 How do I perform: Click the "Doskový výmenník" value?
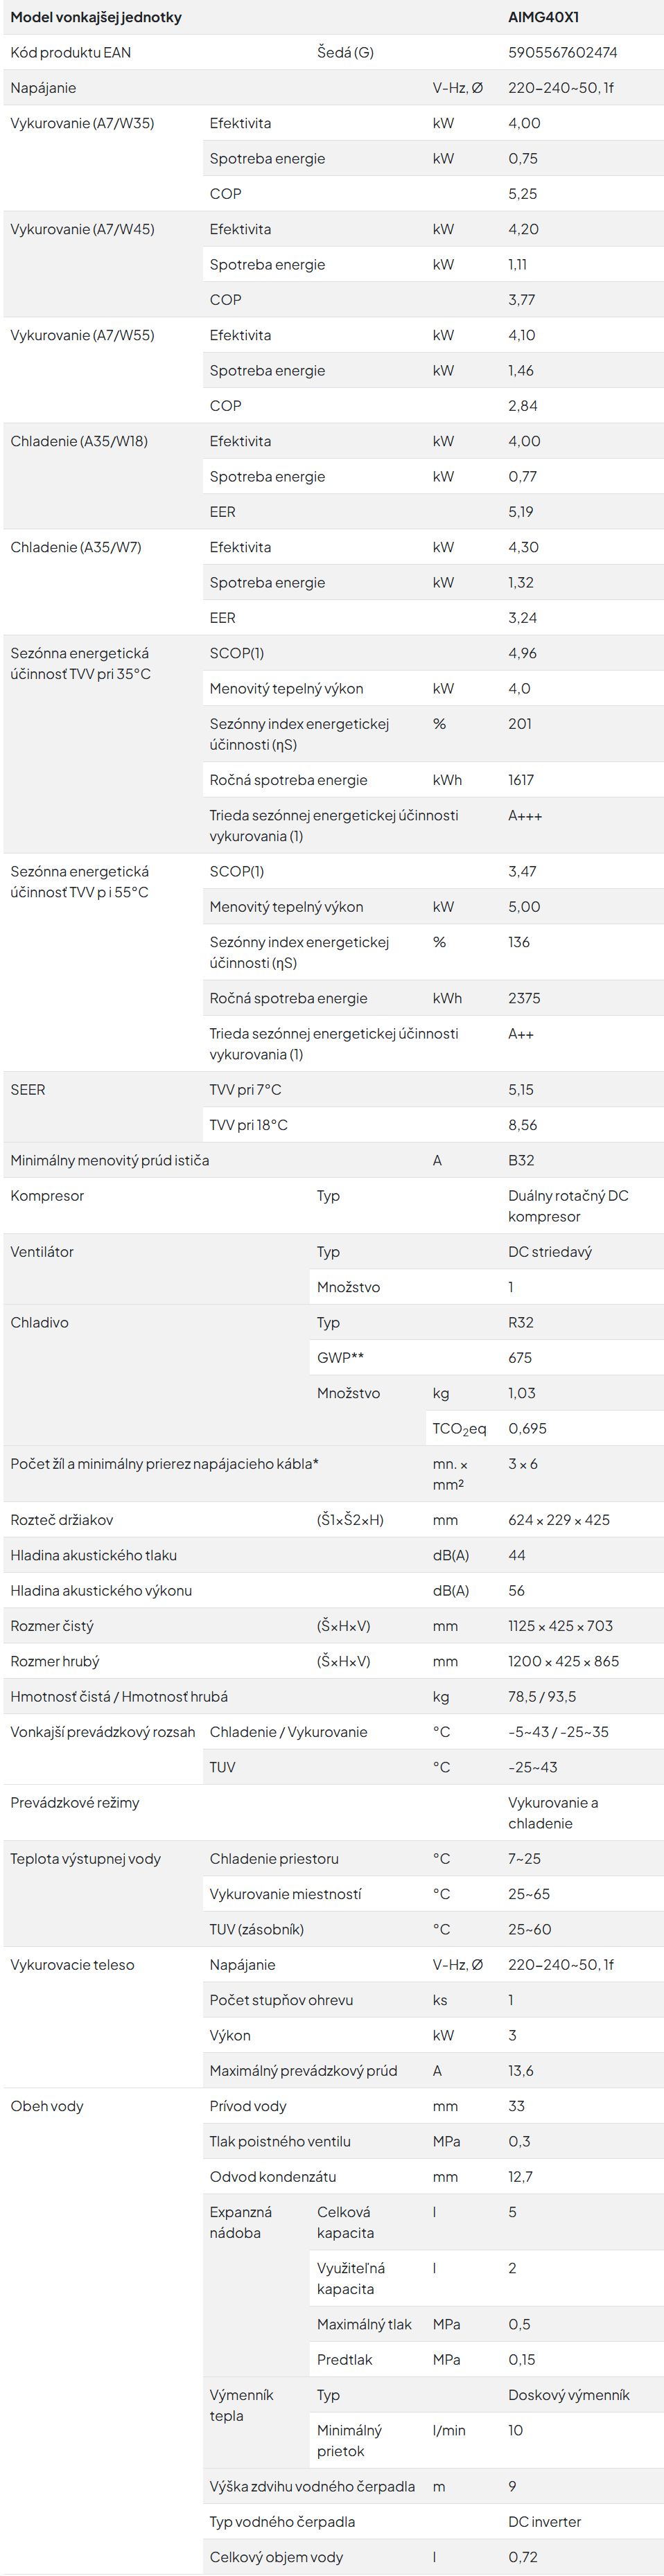[x=568, y=2395]
